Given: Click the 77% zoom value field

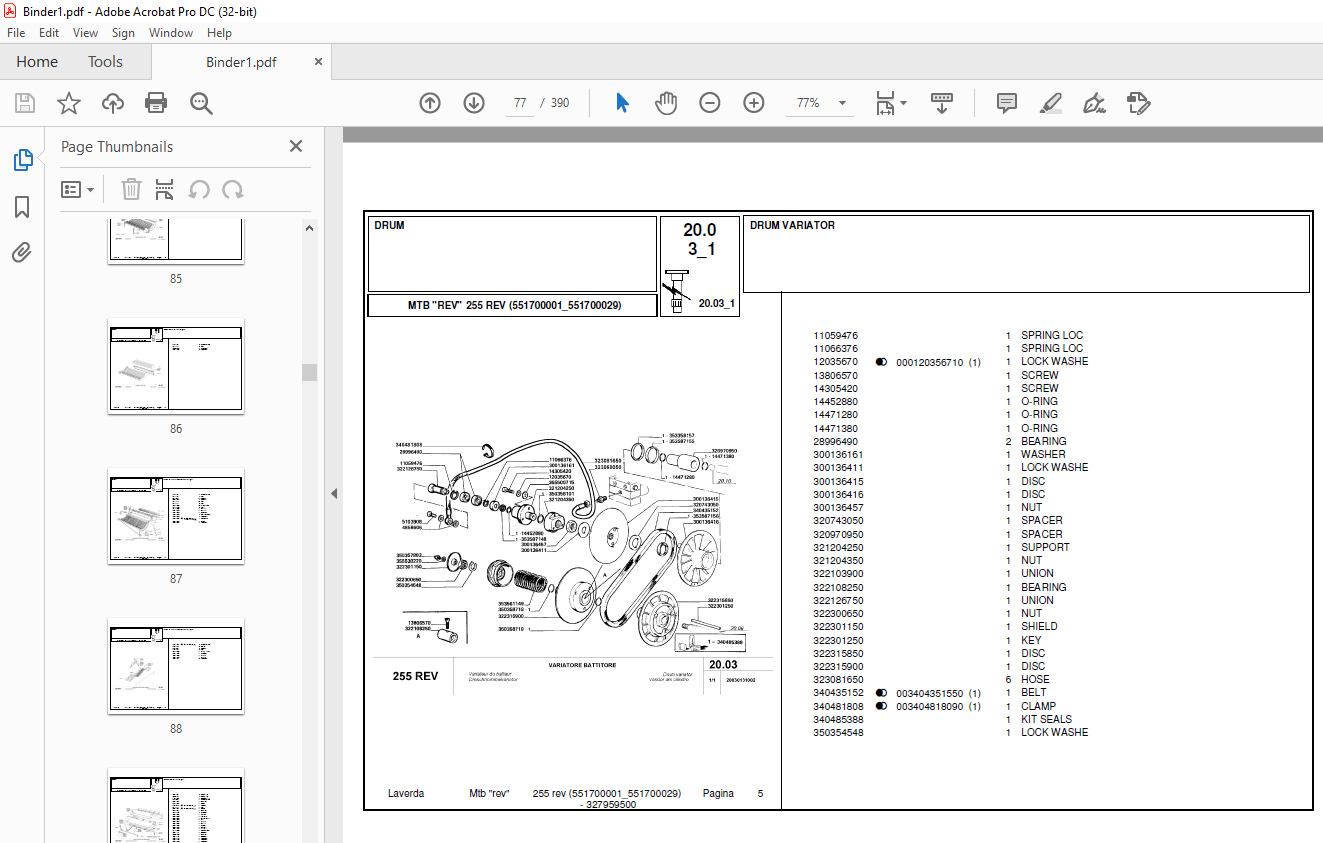Looking at the screenshot, I should point(808,103).
